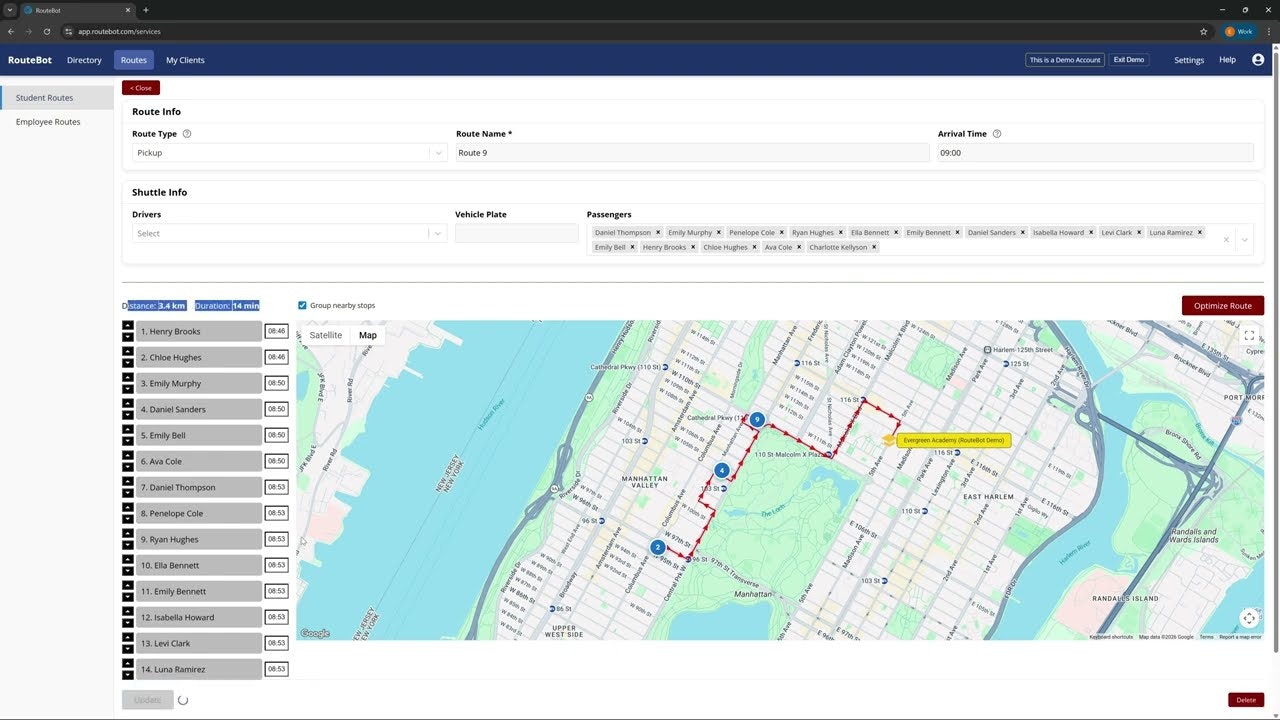Click RouteBot logo link
The width and height of the screenshot is (1280, 720).
click(30, 60)
